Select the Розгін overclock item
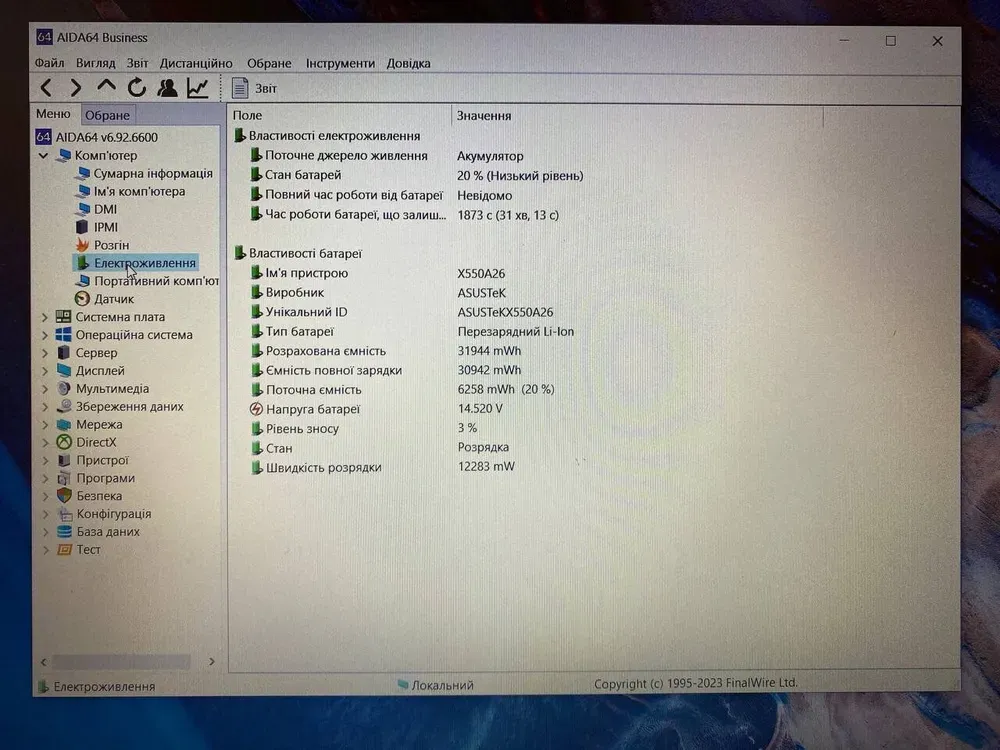This screenshot has height=750, width=1000. tap(111, 245)
